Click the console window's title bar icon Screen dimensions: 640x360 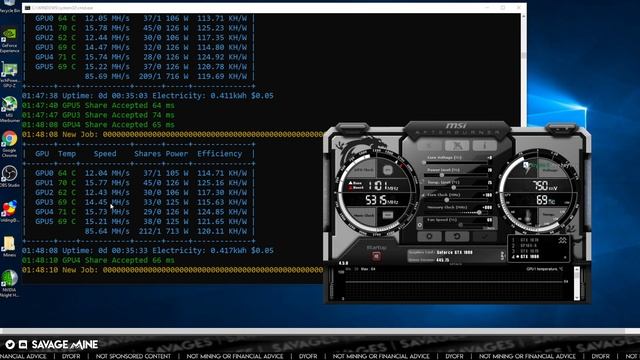pyautogui.click(x=27, y=8)
